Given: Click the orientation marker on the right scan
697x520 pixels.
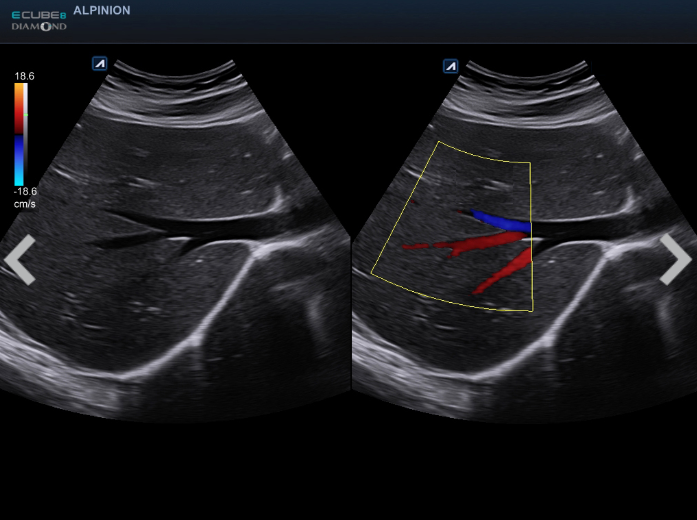Looking at the screenshot, I should (x=451, y=66).
